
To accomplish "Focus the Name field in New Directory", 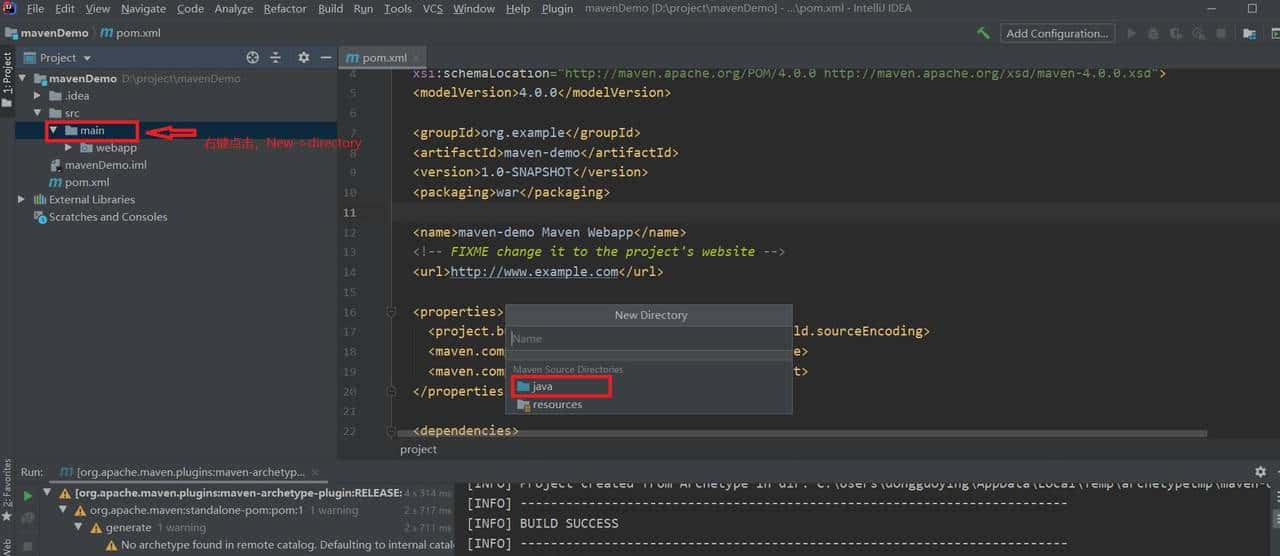I will (648, 339).
